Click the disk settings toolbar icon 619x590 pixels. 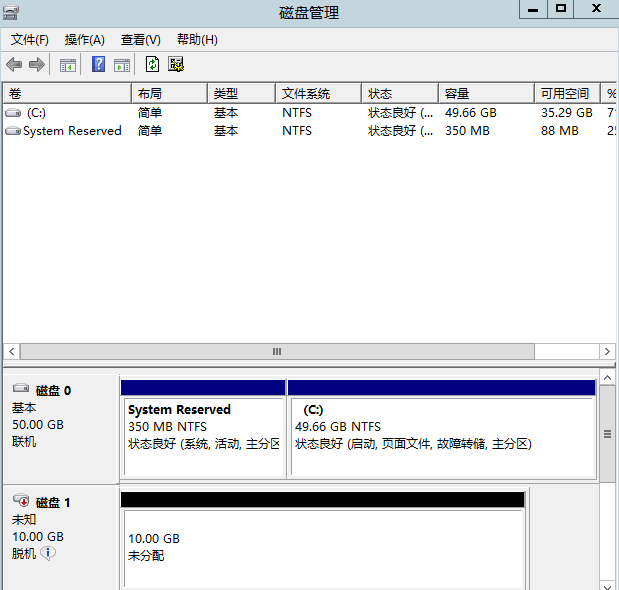click(176, 64)
